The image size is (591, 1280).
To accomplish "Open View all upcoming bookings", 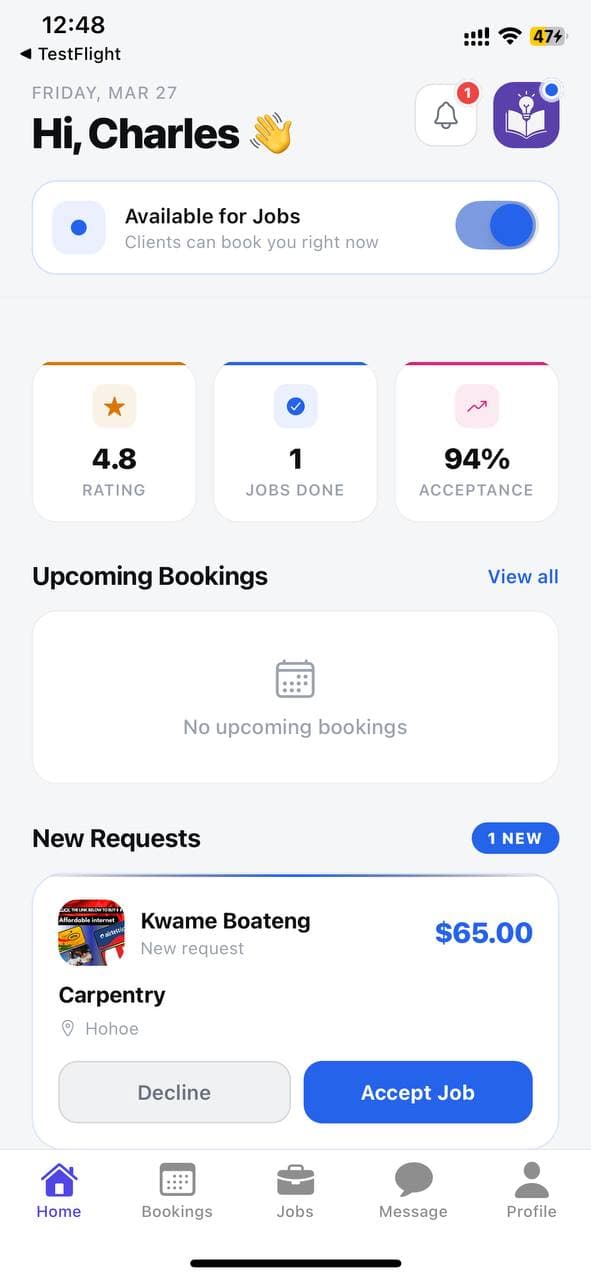I will 523,576.
